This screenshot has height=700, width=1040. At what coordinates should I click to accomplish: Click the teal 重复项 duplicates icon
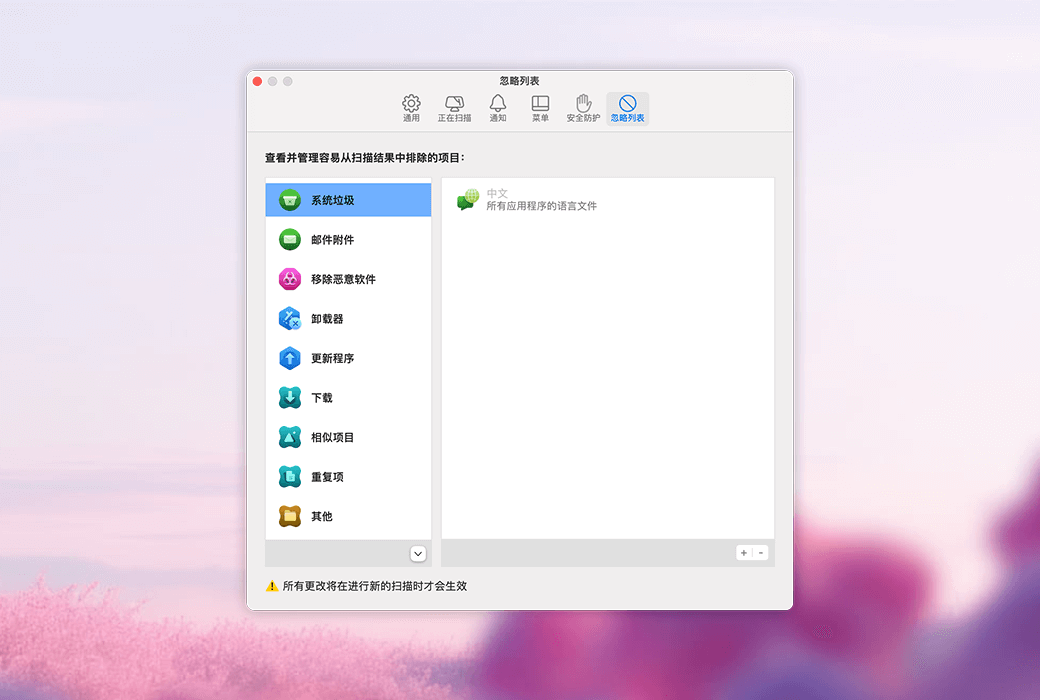[290, 476]
